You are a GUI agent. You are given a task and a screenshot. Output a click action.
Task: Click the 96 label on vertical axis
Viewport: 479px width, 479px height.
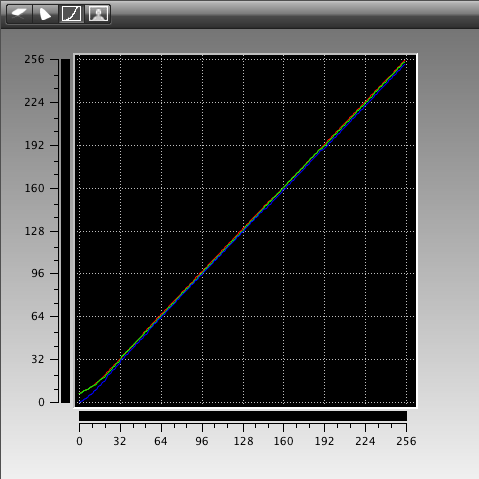click(x=38, y=273)
